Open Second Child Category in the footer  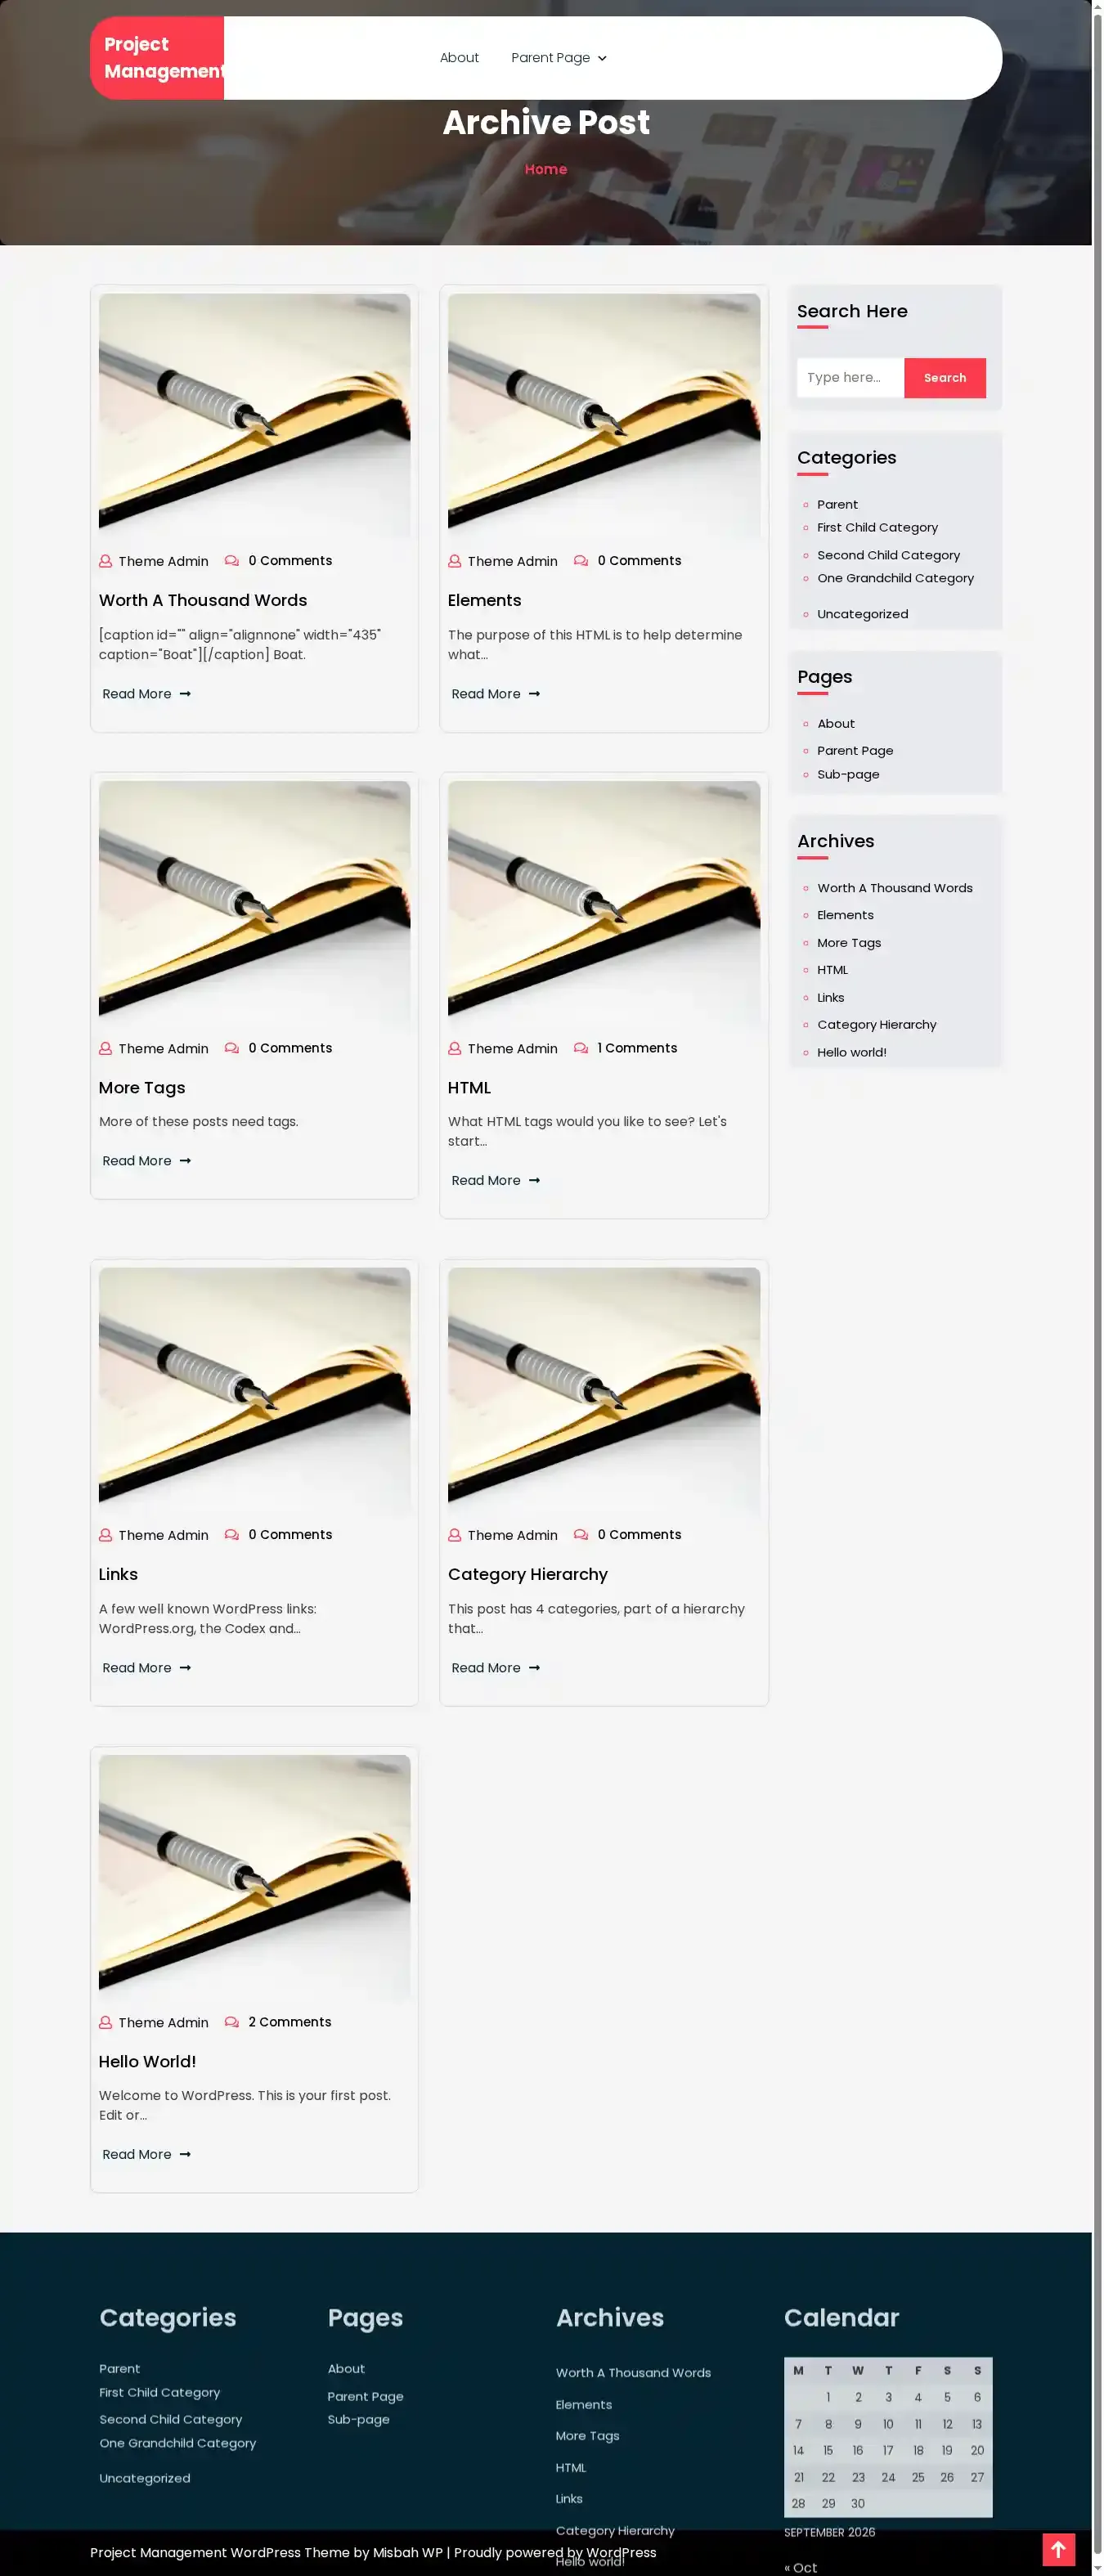tap(170, 2419)
